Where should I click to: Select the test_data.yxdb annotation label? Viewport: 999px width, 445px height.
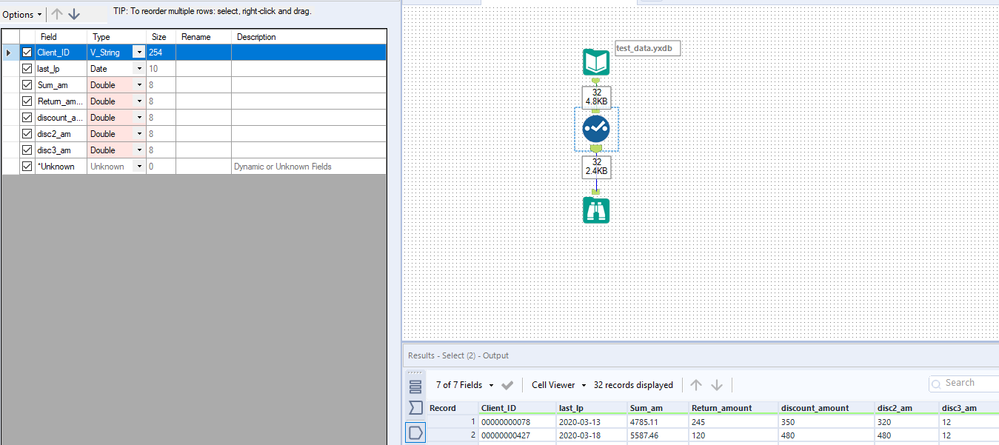649,48
